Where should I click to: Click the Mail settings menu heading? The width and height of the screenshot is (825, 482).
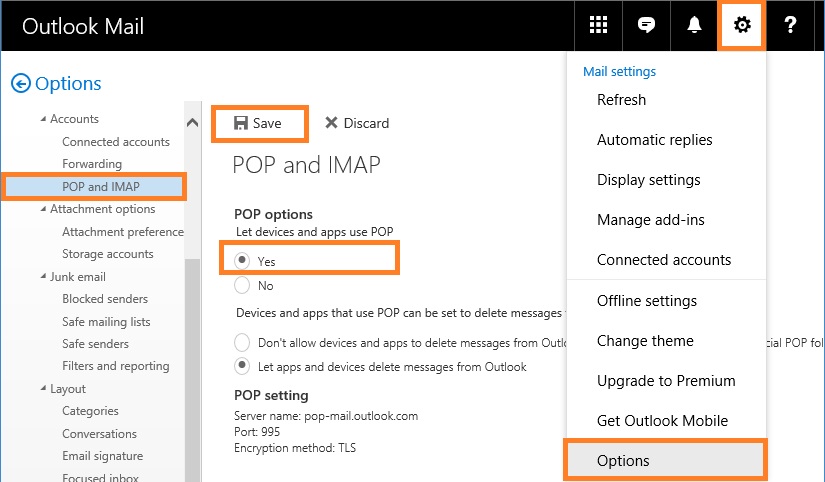[619, 72]
